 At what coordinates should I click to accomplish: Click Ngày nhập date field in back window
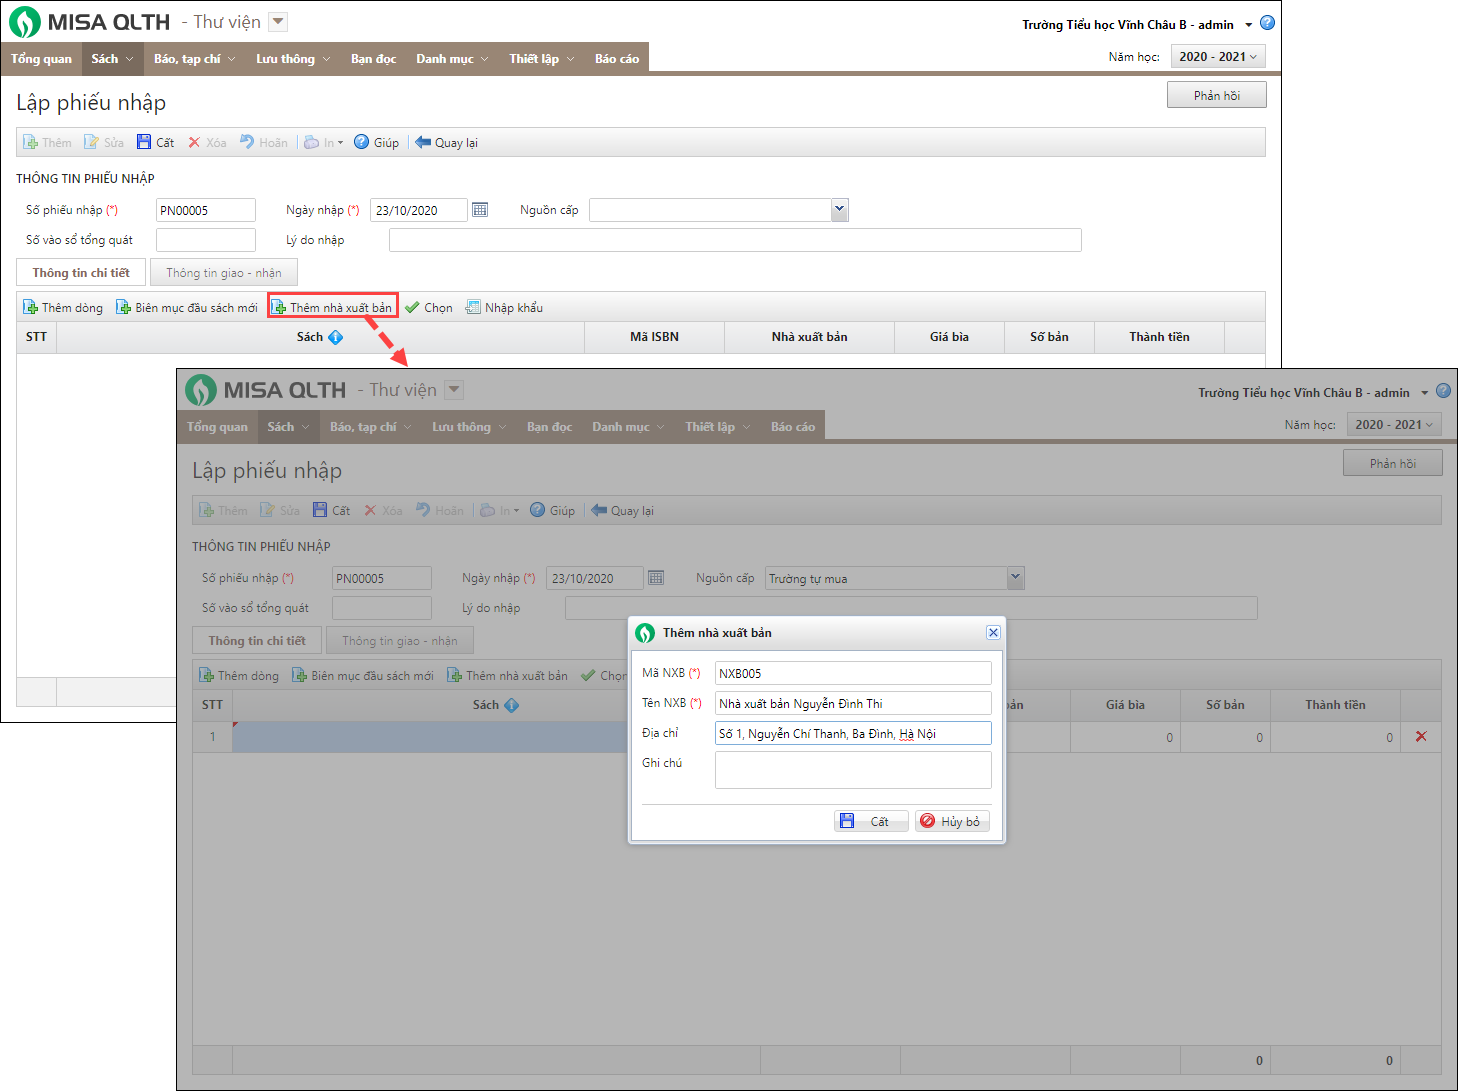point(419,210)
